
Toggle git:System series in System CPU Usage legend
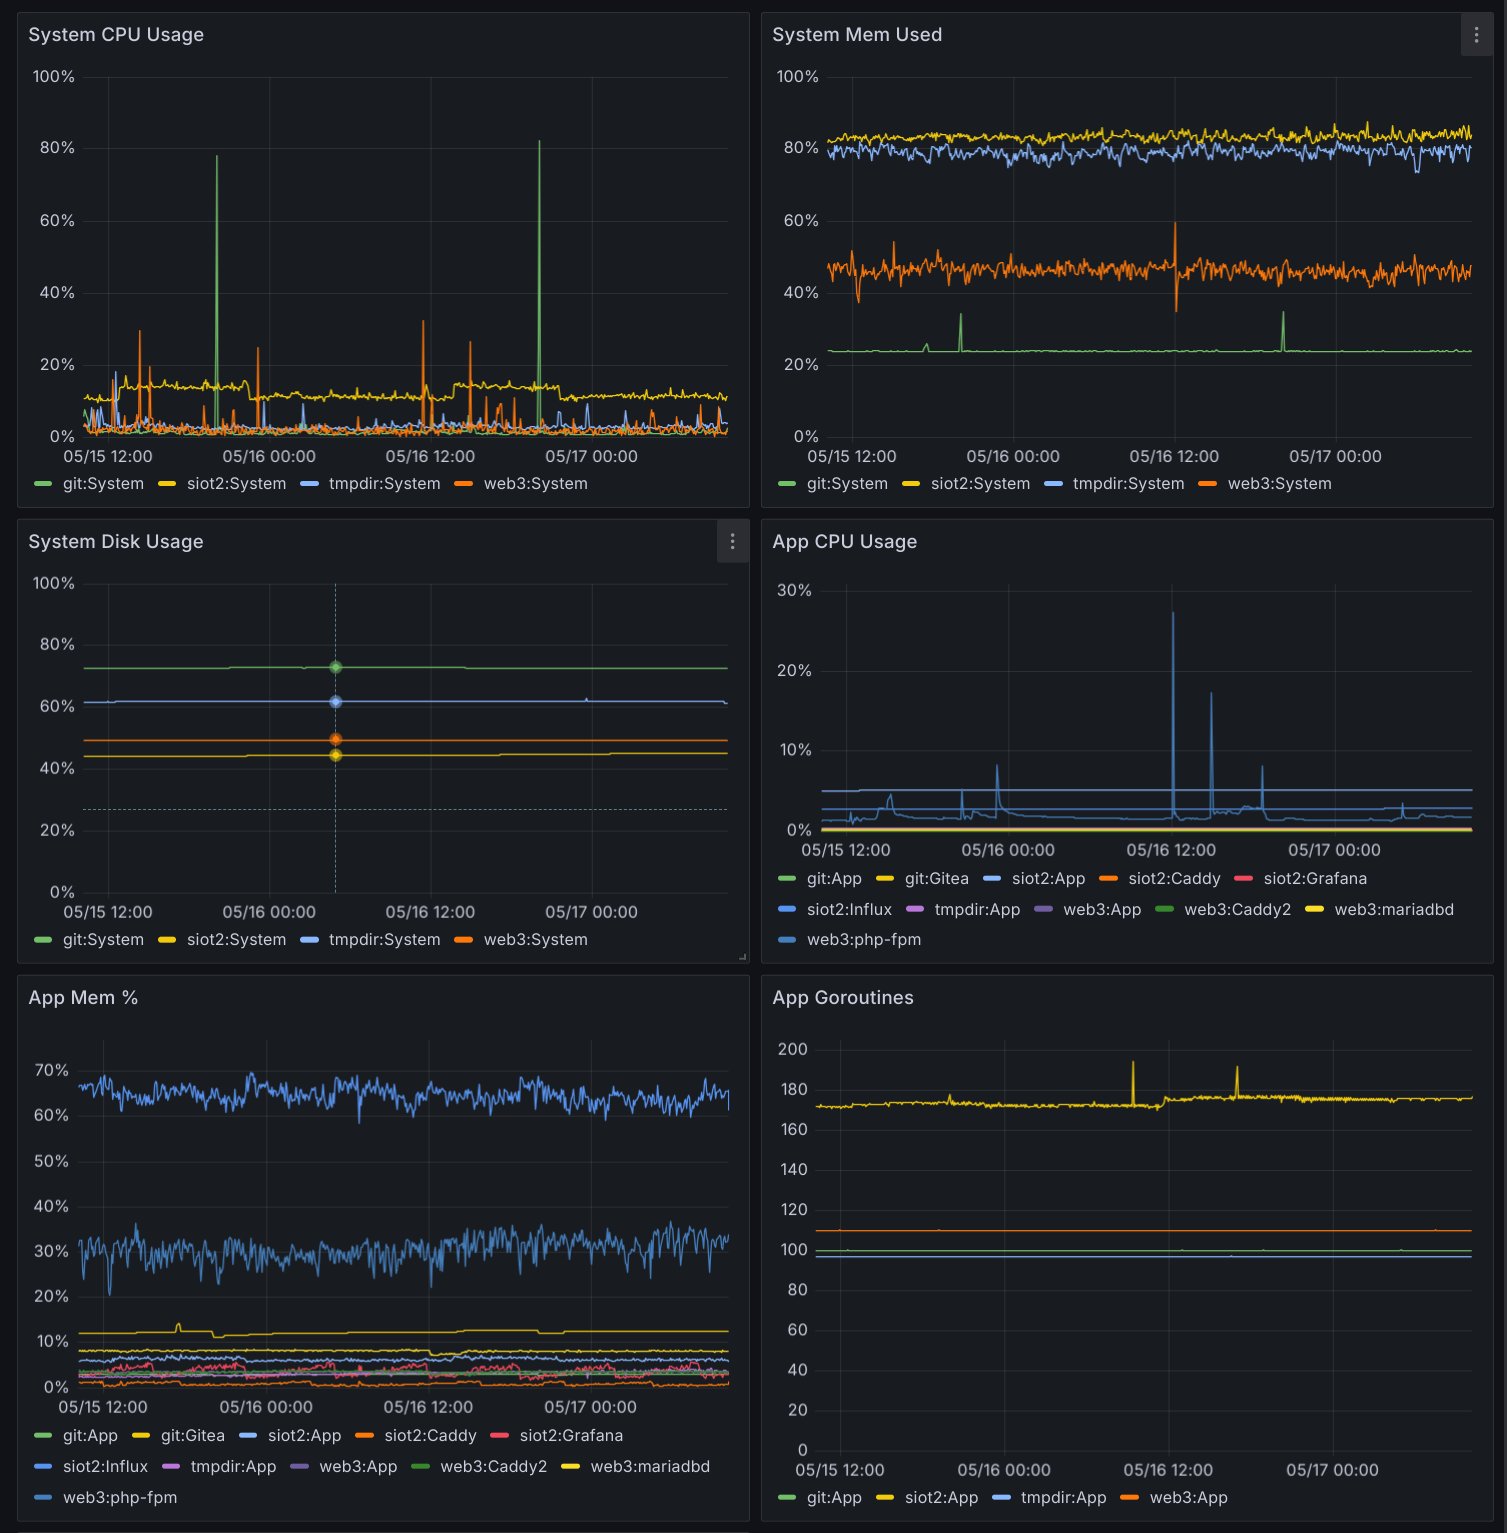pos(103,484)
